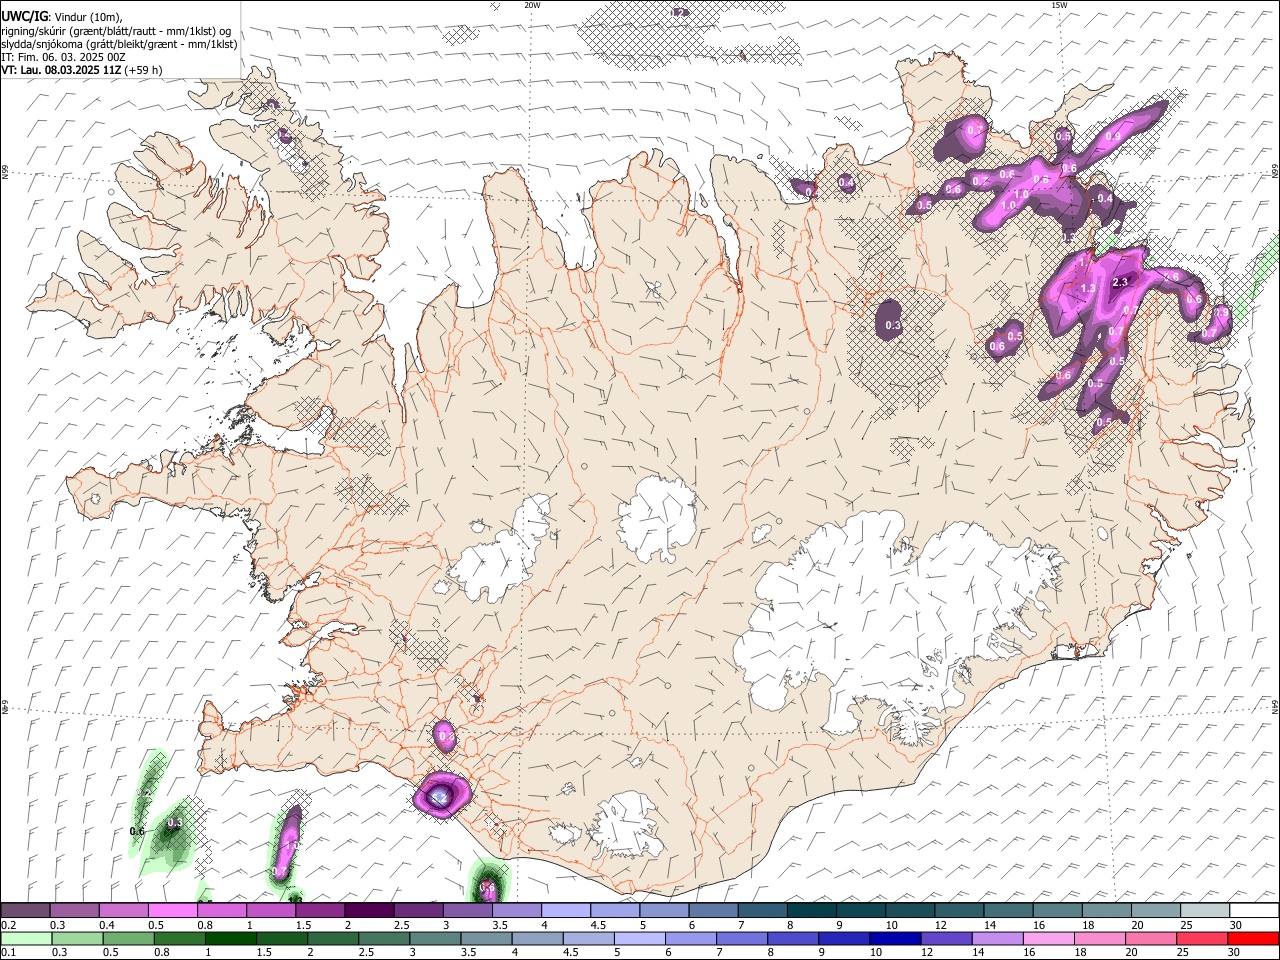The image size is (1280, 960).
Task: Click the 14 lilac swatch in bottom legend row
Action: tap(997, 939)
